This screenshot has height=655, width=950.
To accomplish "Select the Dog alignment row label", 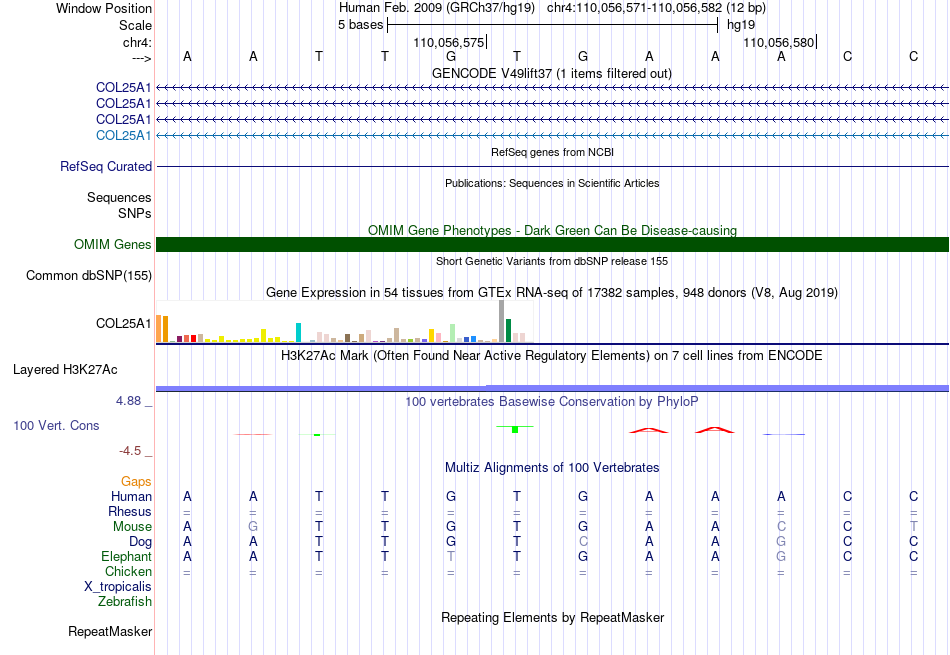I will 140,541.
